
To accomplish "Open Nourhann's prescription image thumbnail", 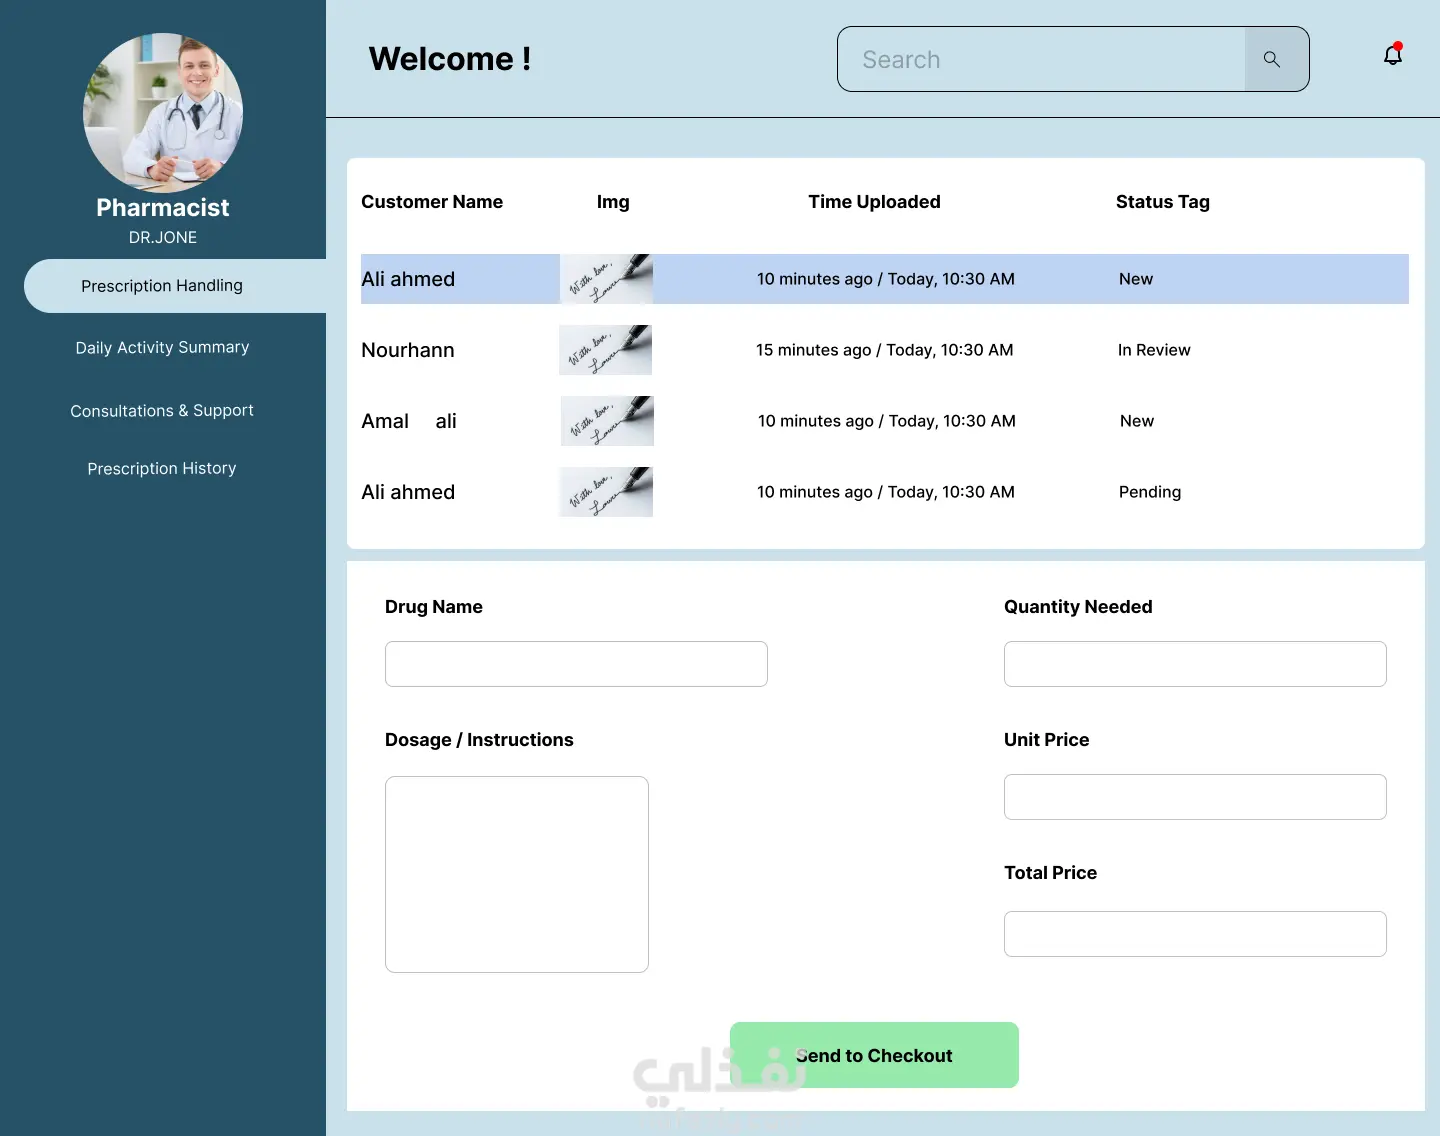I will click(x=606, y=350).
